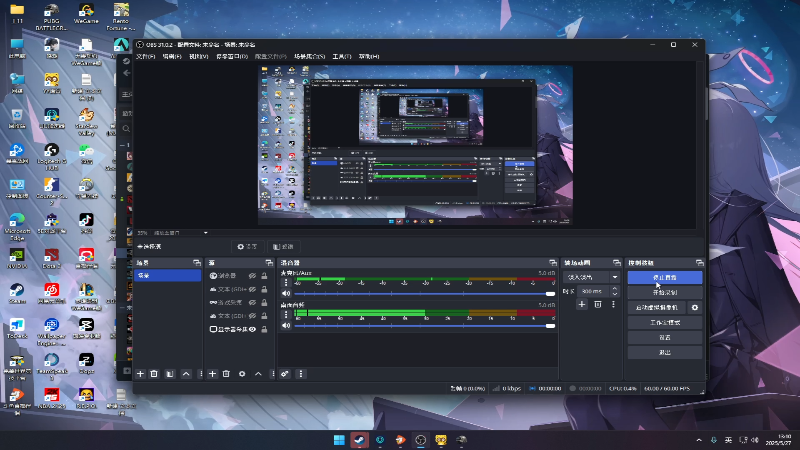Toggle lock on the browser source
Screen dimensions: 800x450
click(x=264, y=276)
